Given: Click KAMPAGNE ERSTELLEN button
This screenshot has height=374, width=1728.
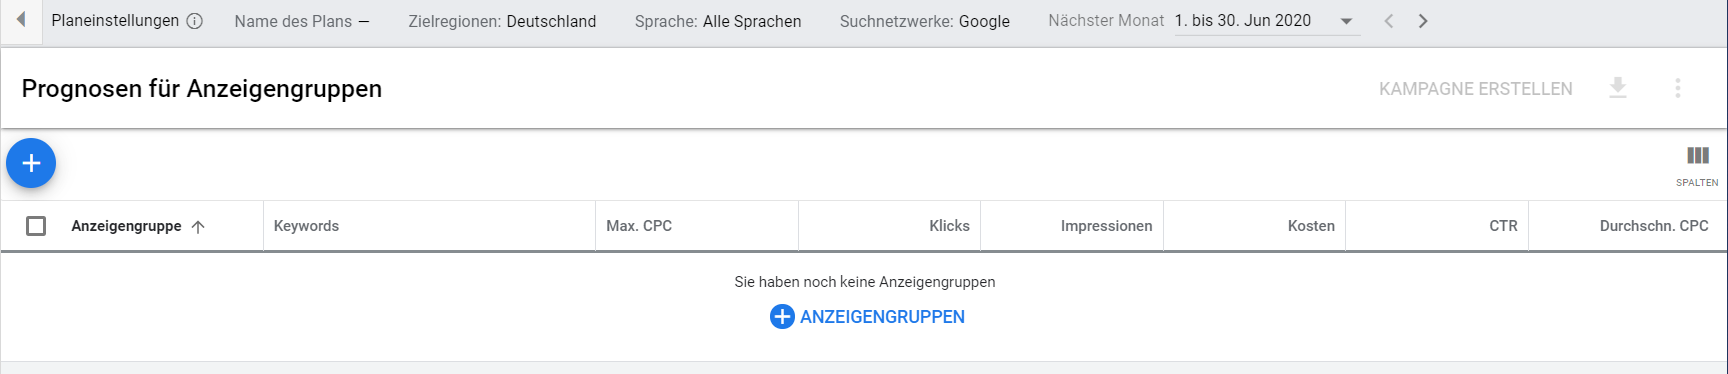Looking at the screenshot, I should pyautogui.click(x=1475, y=89).
